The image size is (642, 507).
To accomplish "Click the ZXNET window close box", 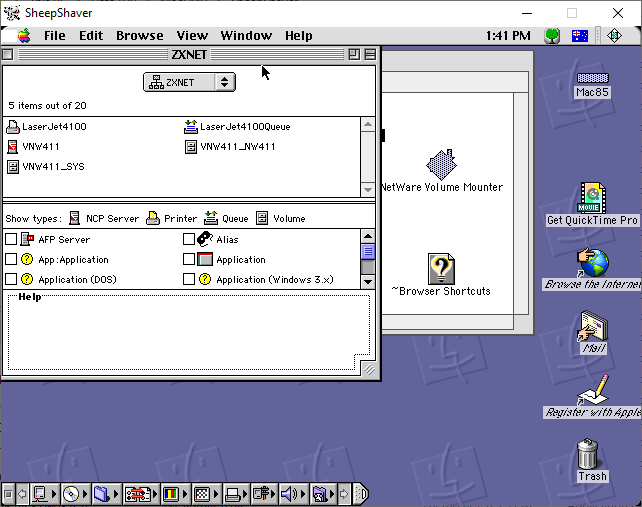I will pyautogui.click(x=8, y=54).
